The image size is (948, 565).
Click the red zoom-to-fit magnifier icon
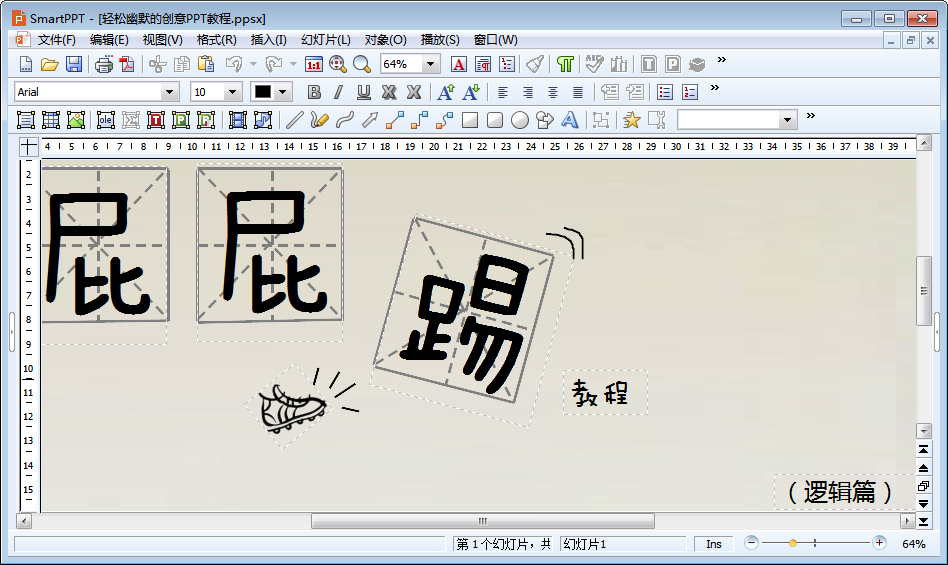click(x=337, y=64)
